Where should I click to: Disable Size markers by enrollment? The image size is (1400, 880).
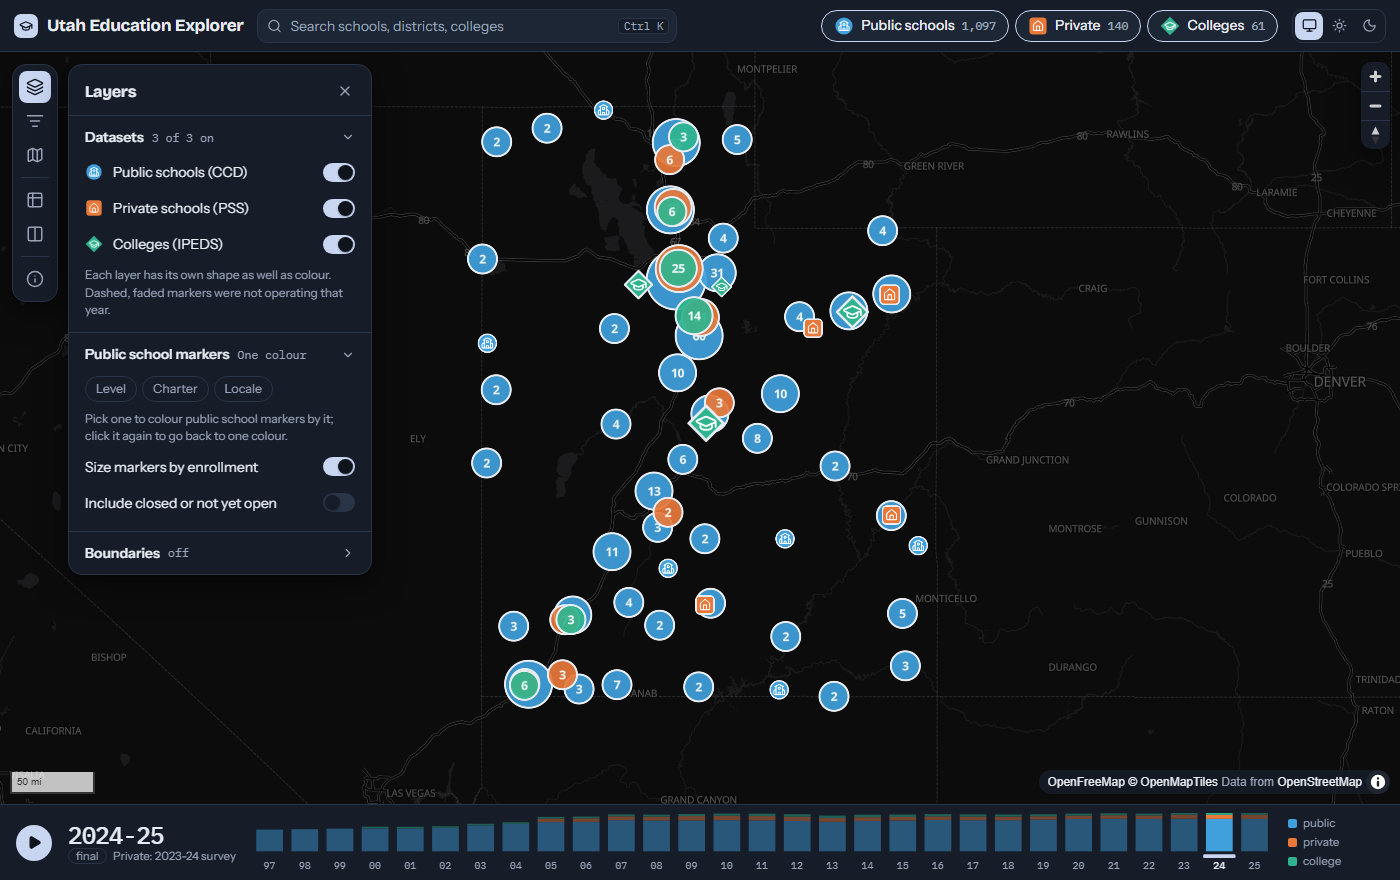tap(339, 467)
